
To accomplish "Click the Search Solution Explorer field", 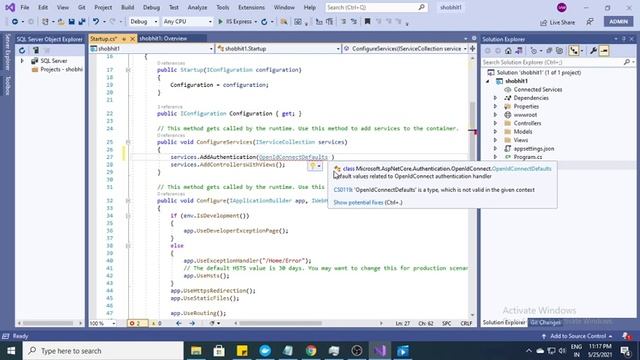I will tap(558, 62).
